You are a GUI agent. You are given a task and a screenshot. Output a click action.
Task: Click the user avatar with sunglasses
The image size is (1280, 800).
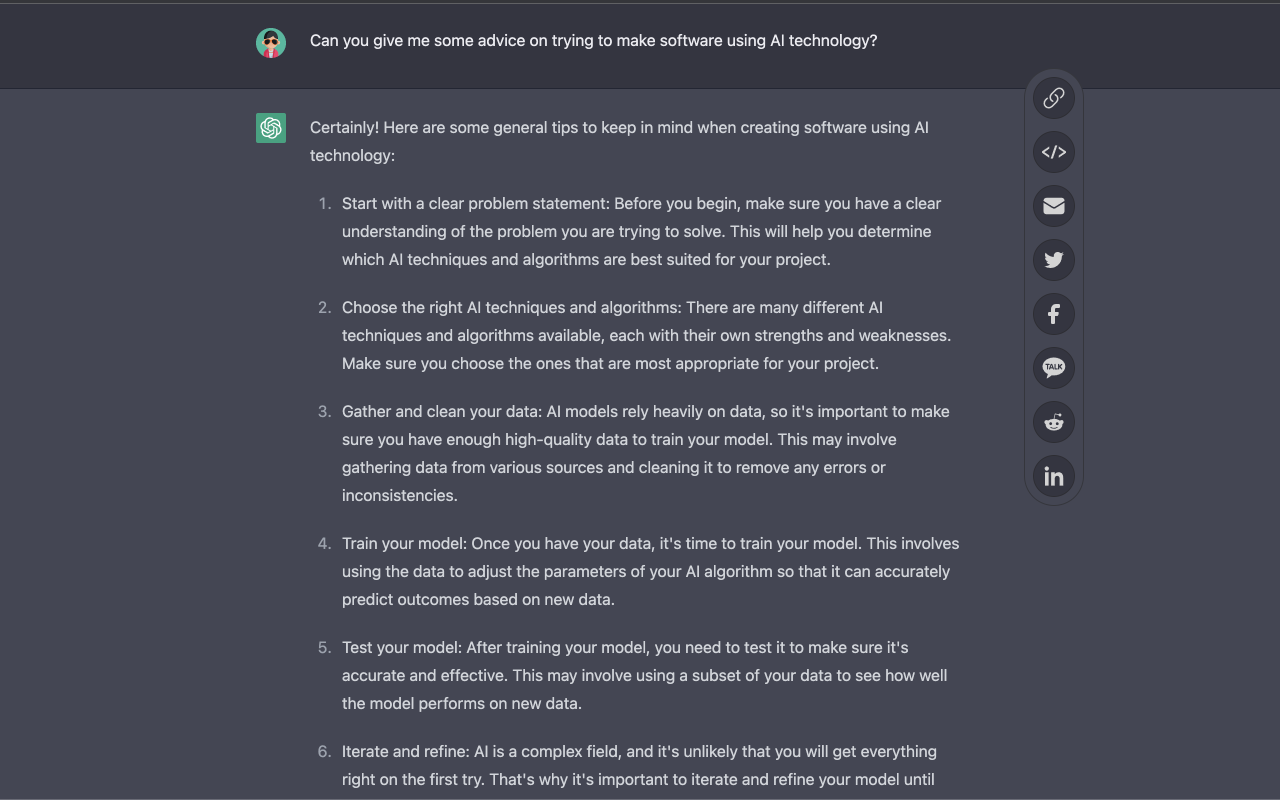coord(271,43)
